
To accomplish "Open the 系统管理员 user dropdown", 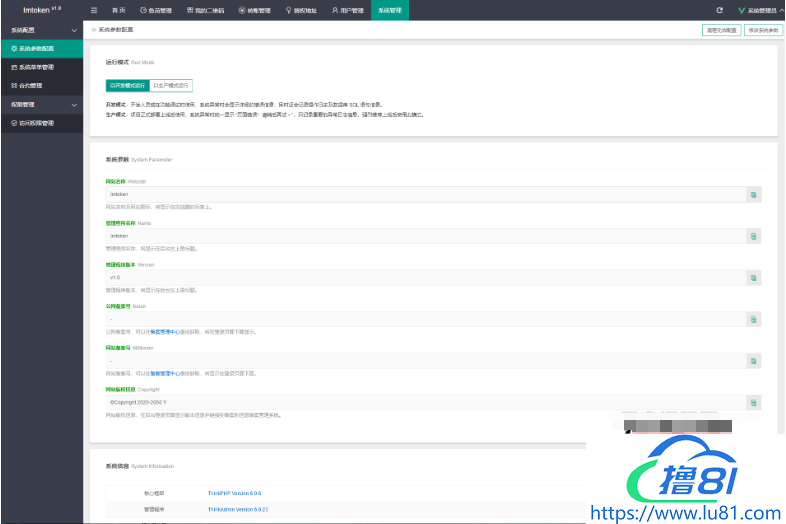I will [760, 10].
